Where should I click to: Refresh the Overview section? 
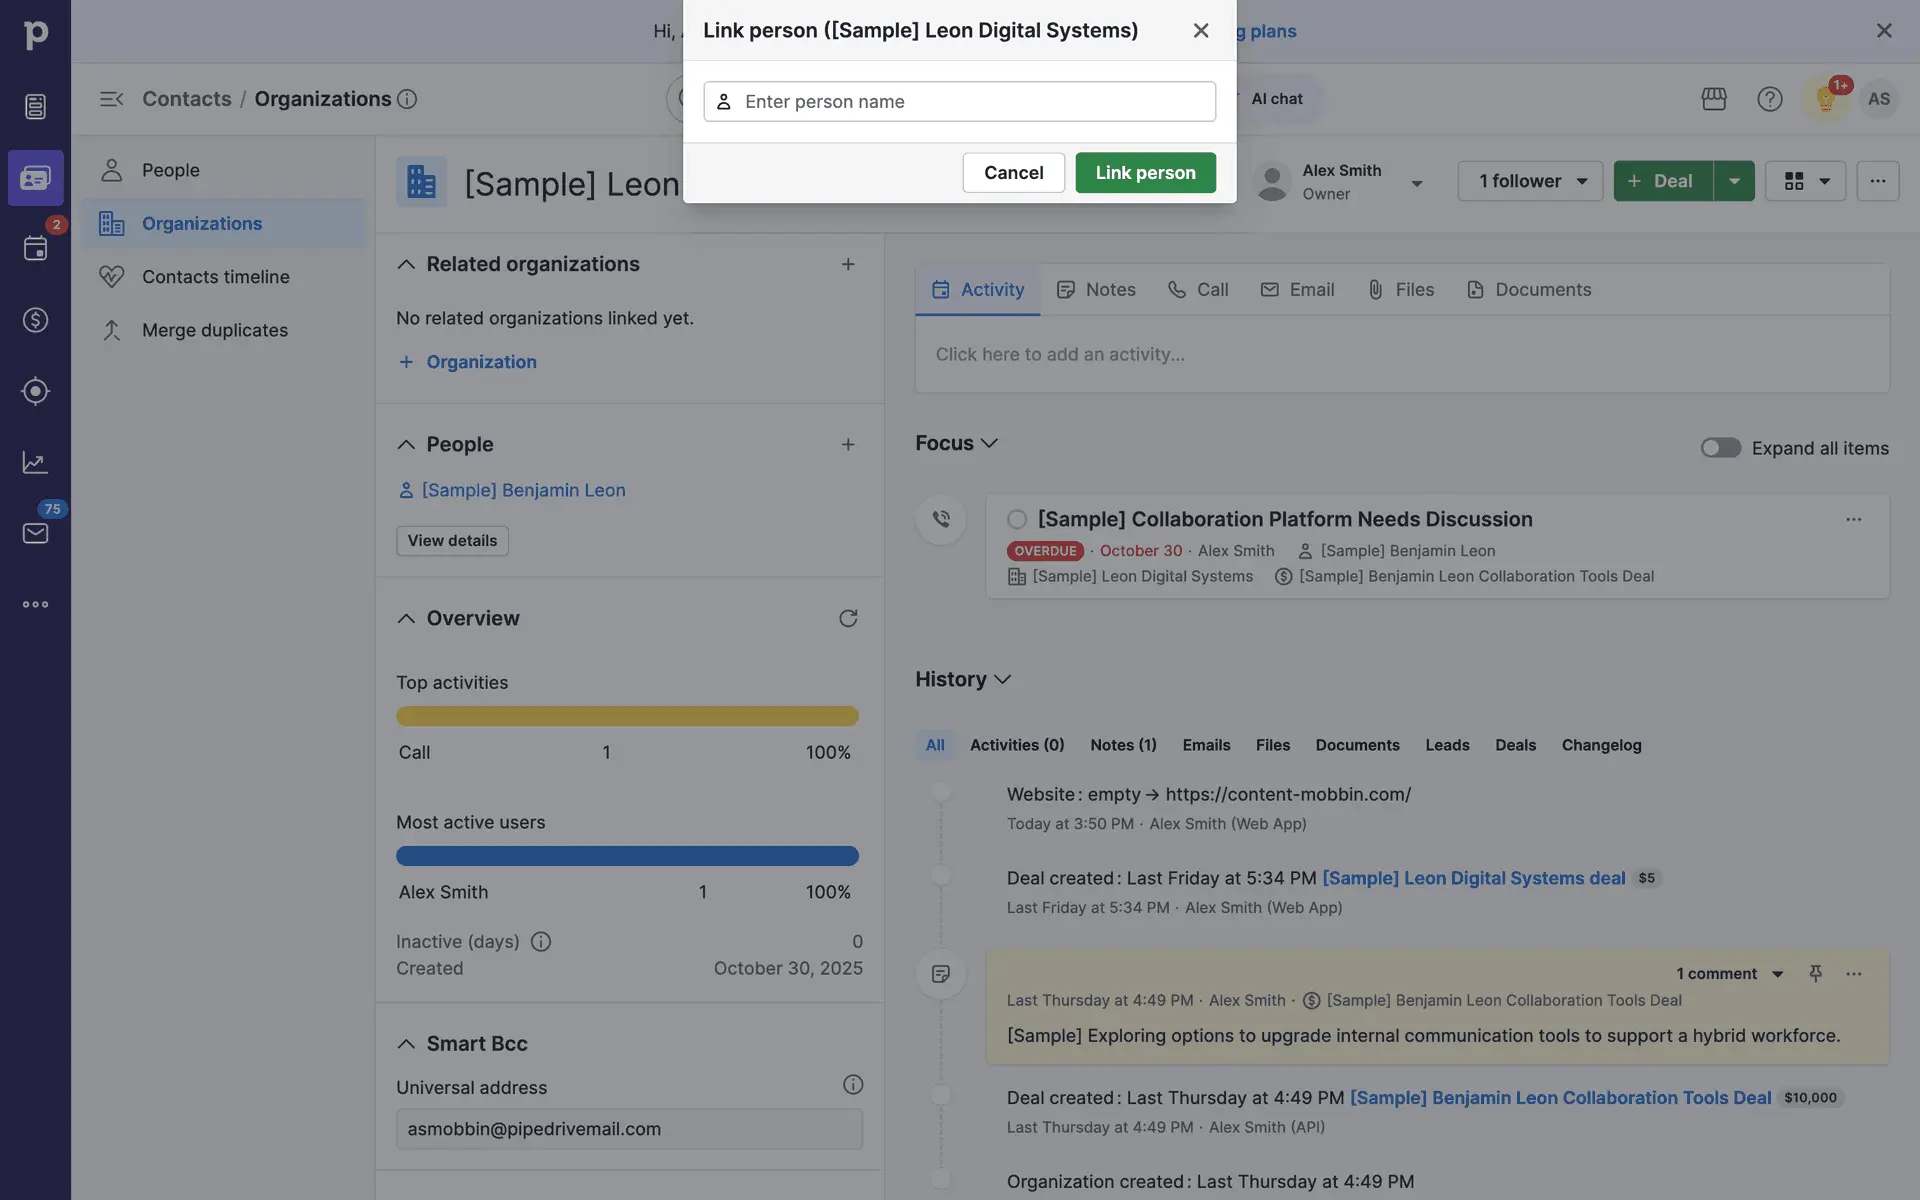click(848, 618)
